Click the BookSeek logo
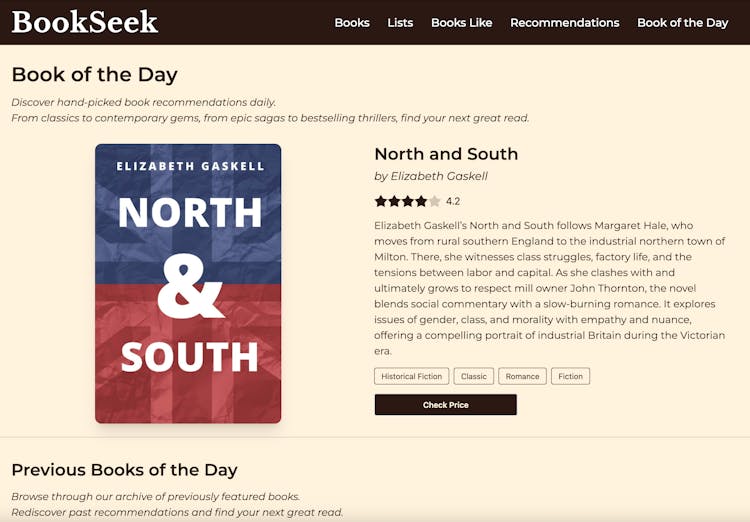Image resolution: width=750 pixels, height=522 pixels. [x=85, y=22]
